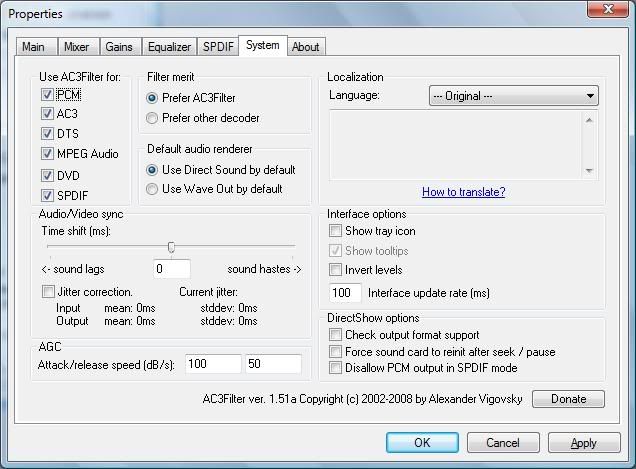Viewport: 636px width, 469px height.
Task: Click the 'sound hastes ->' label
Action: (264, 269)
